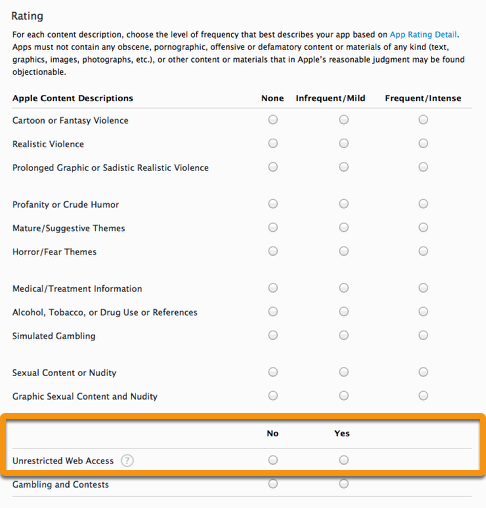Screen dimensions: 486x508
Task: Set Graphic Sexual Content and Nudity to Infrequent/Mild
Action: [344, 396]
